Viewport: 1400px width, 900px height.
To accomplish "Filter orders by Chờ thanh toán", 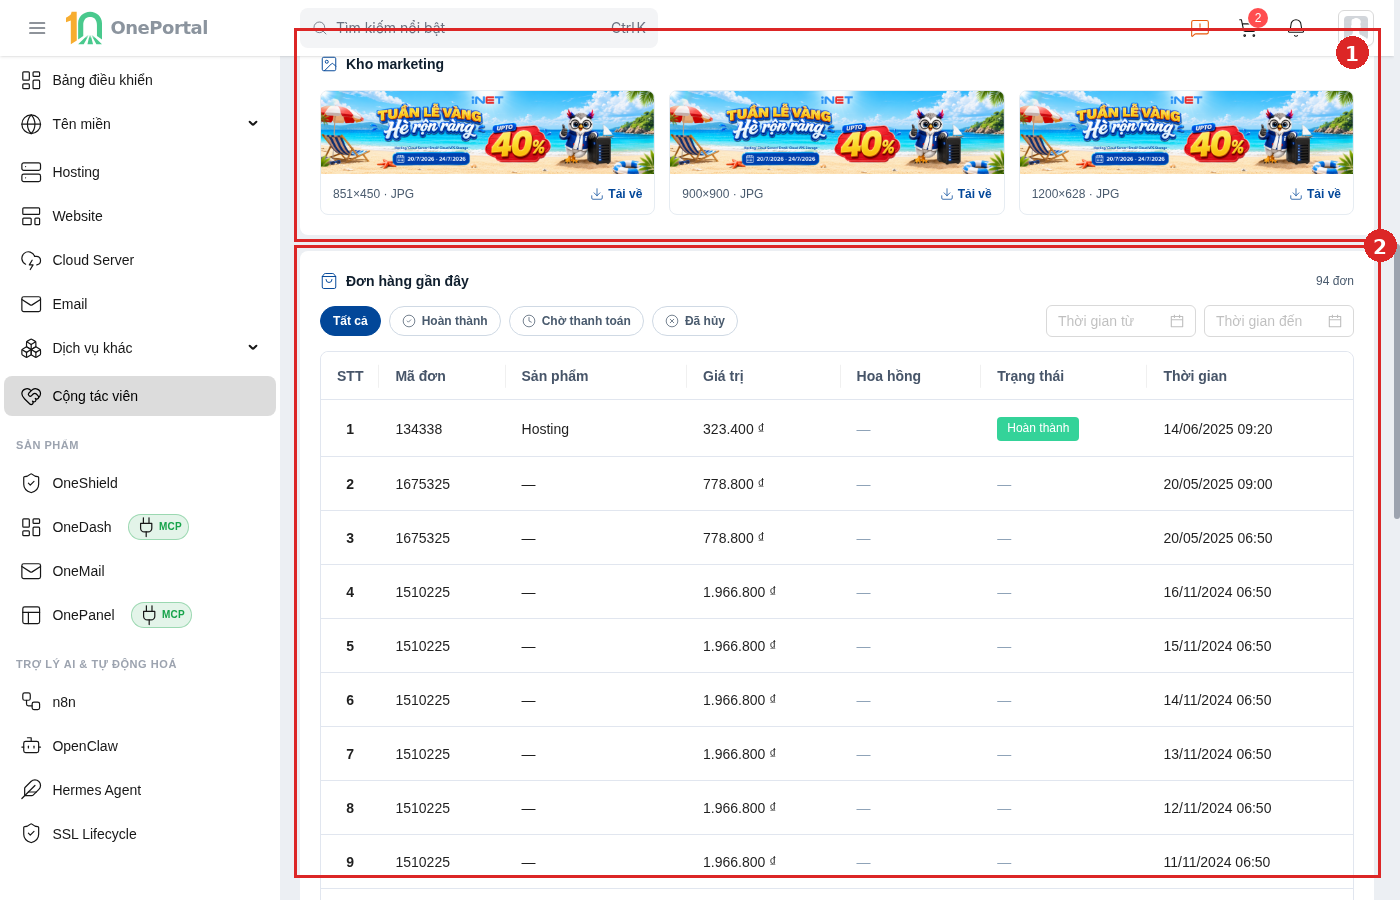I will click(x=576, y=321).
